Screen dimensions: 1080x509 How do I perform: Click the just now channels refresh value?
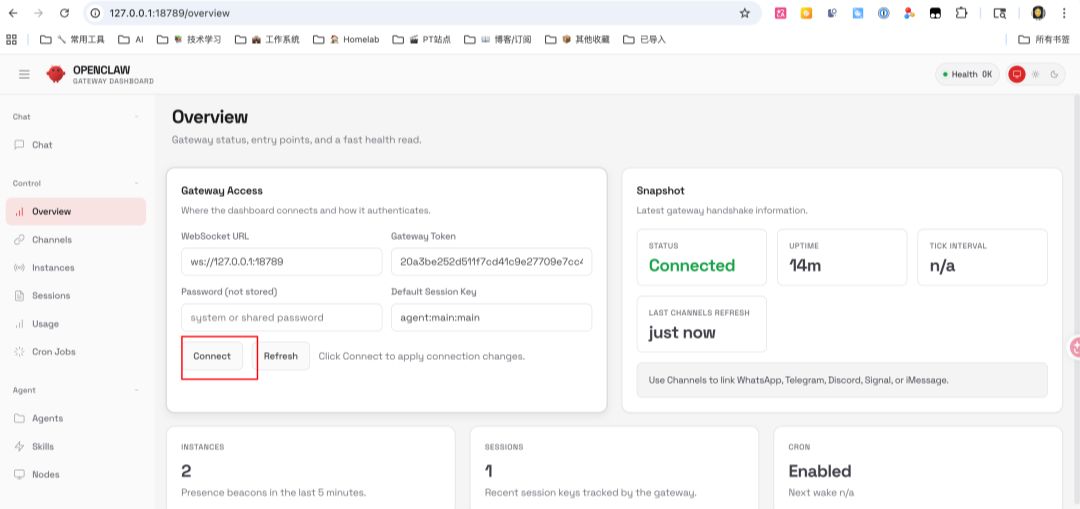(682, 333)
